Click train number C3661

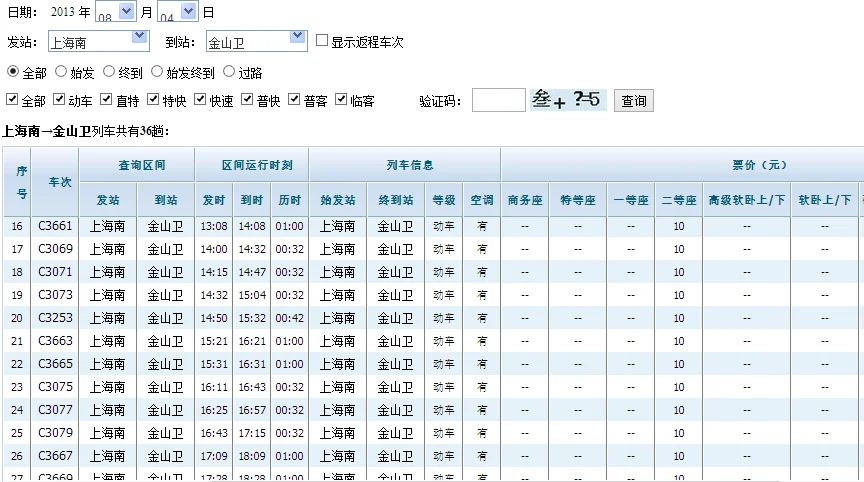[55, 226]
